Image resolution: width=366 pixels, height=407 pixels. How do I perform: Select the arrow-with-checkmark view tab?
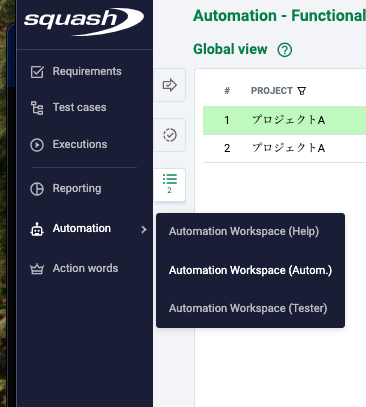[x=170, y=85]
